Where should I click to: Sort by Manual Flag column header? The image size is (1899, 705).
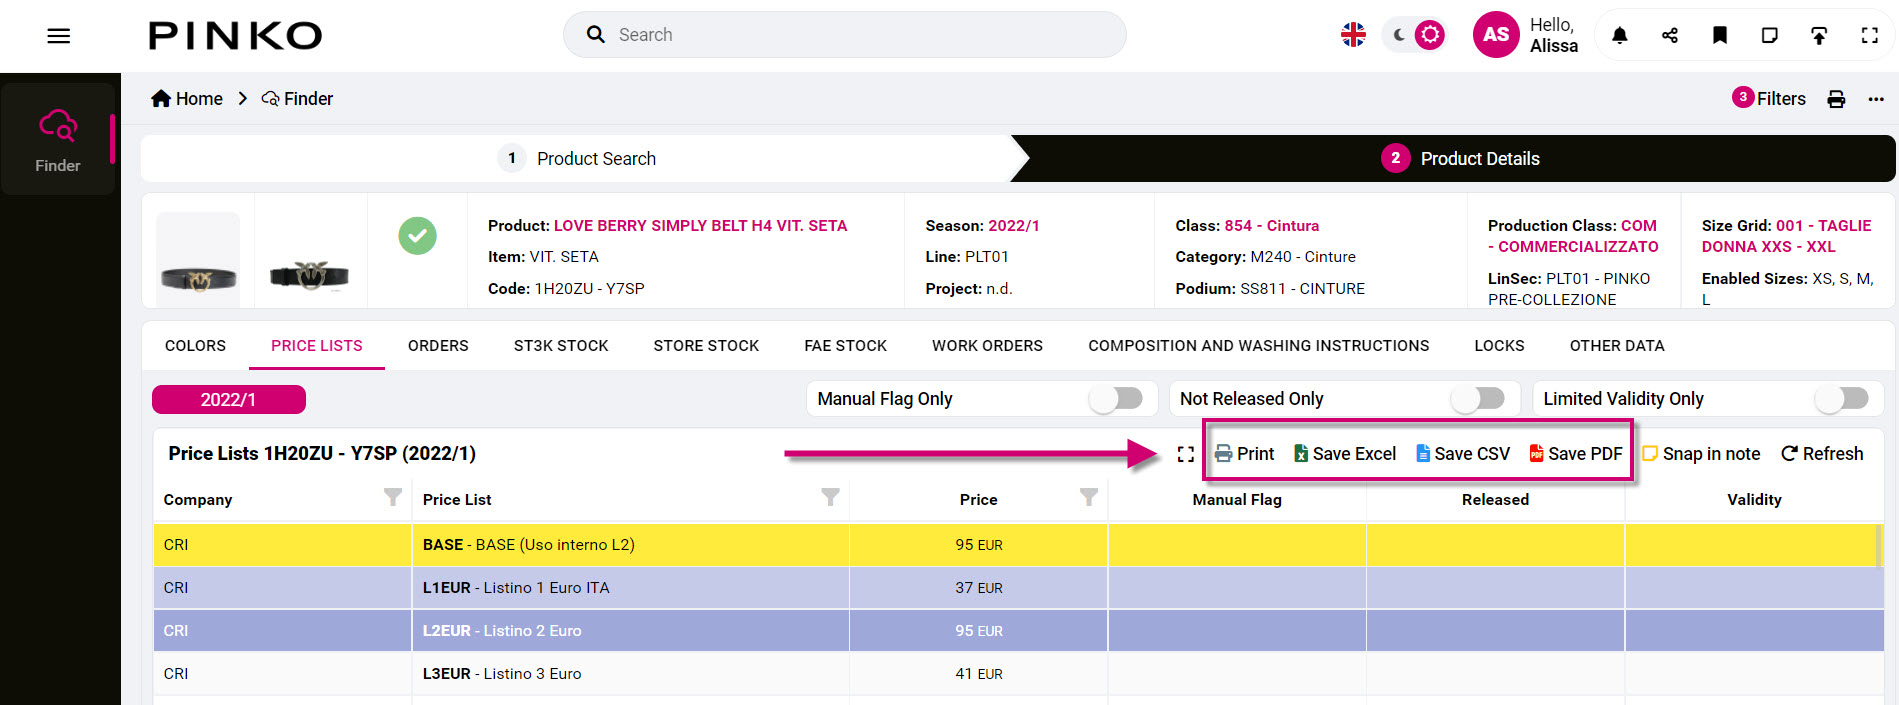click(x=1237, y=500)
